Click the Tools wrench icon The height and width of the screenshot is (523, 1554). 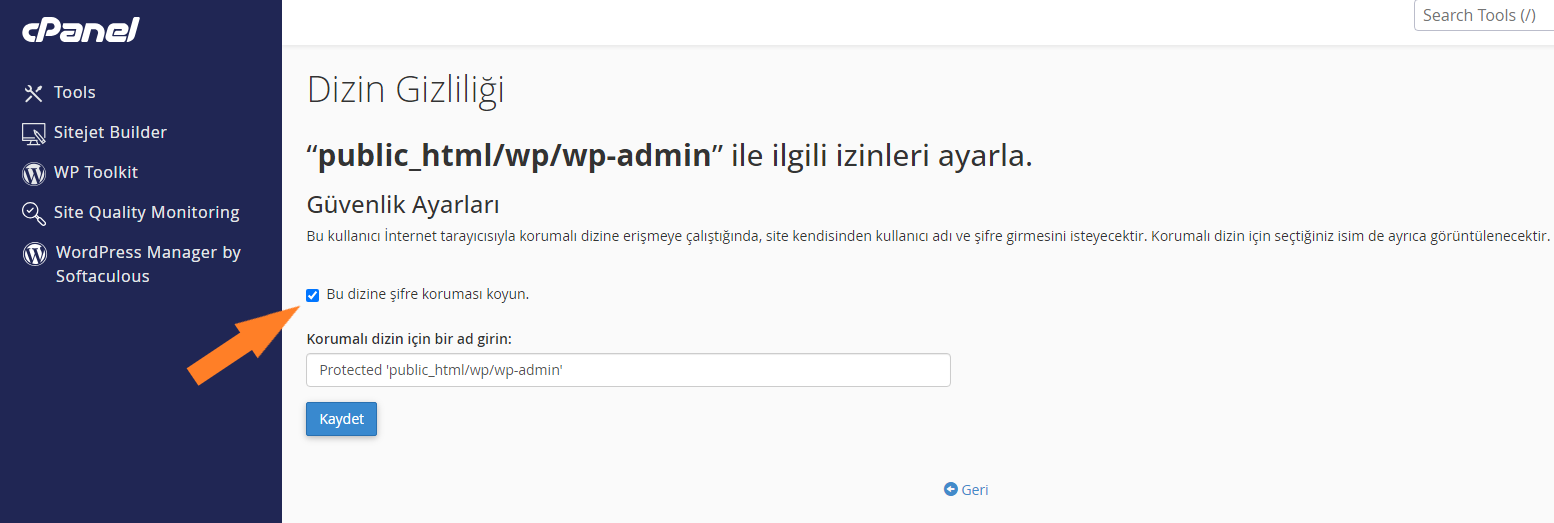tap(34, 93)
